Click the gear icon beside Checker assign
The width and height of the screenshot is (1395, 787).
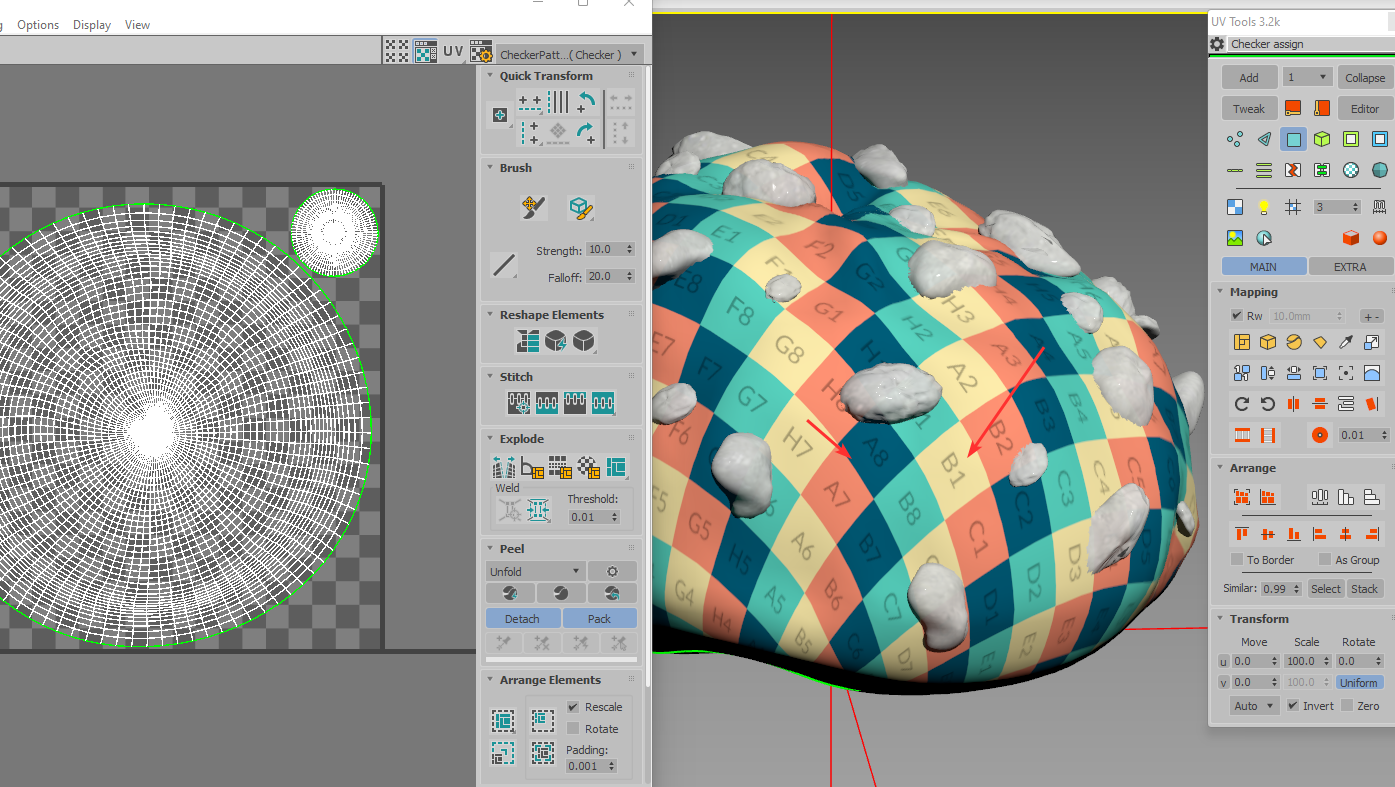click(1217, 44)
